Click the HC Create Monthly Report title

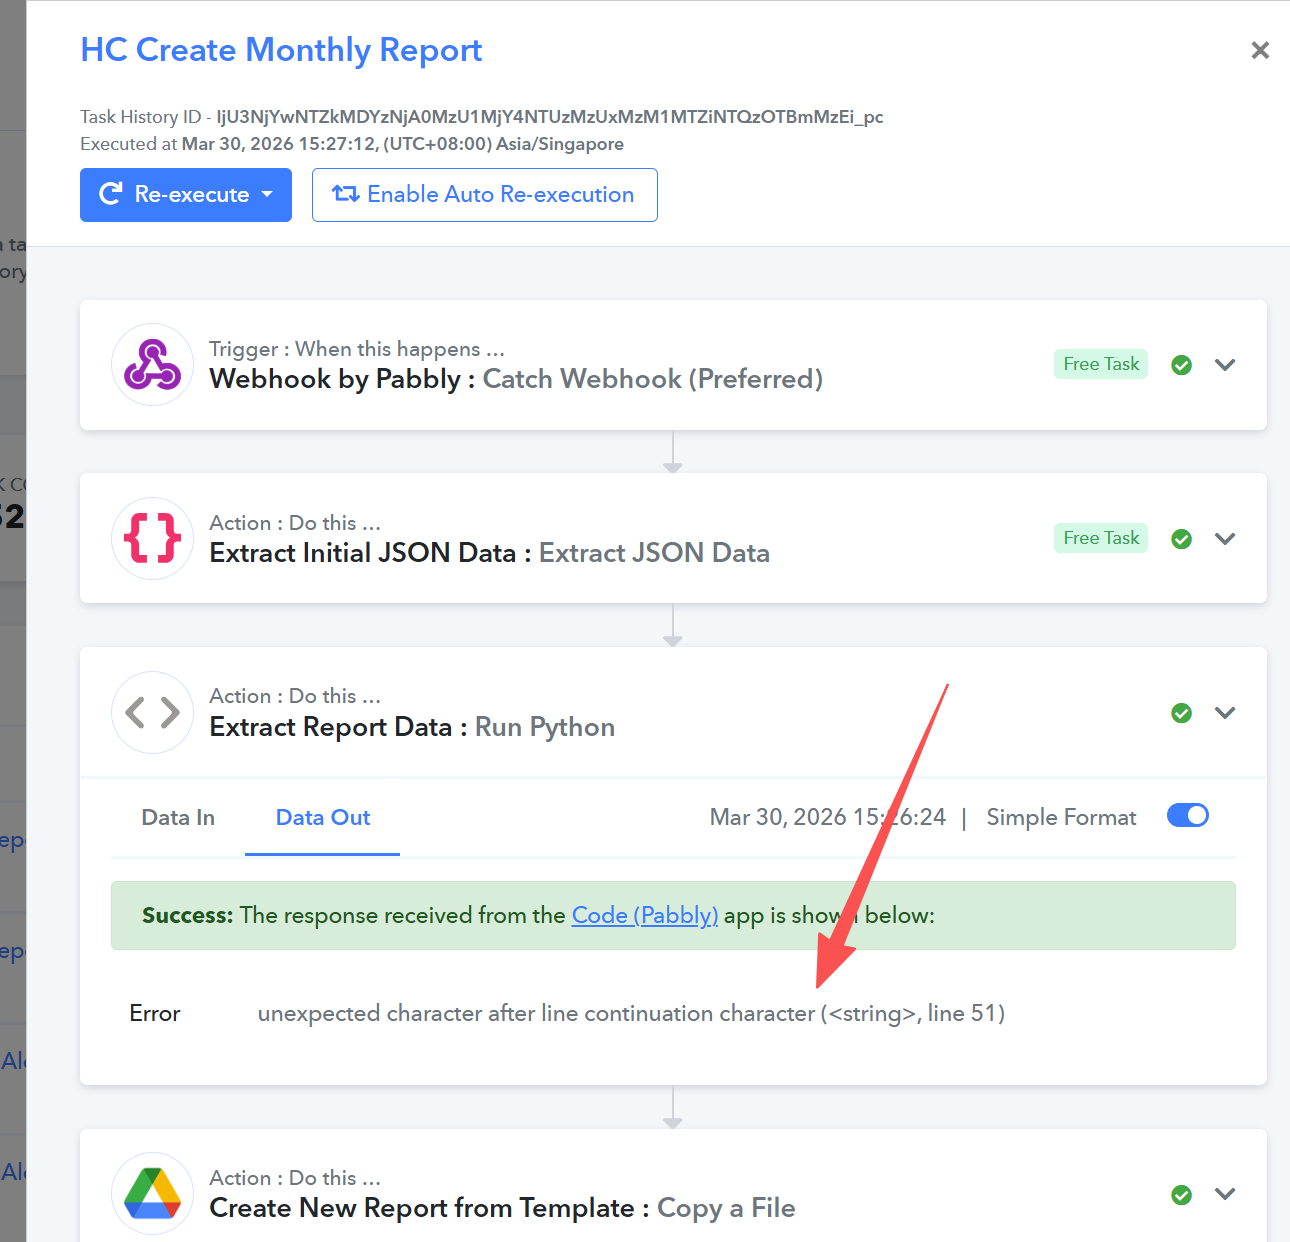[281, 50]
